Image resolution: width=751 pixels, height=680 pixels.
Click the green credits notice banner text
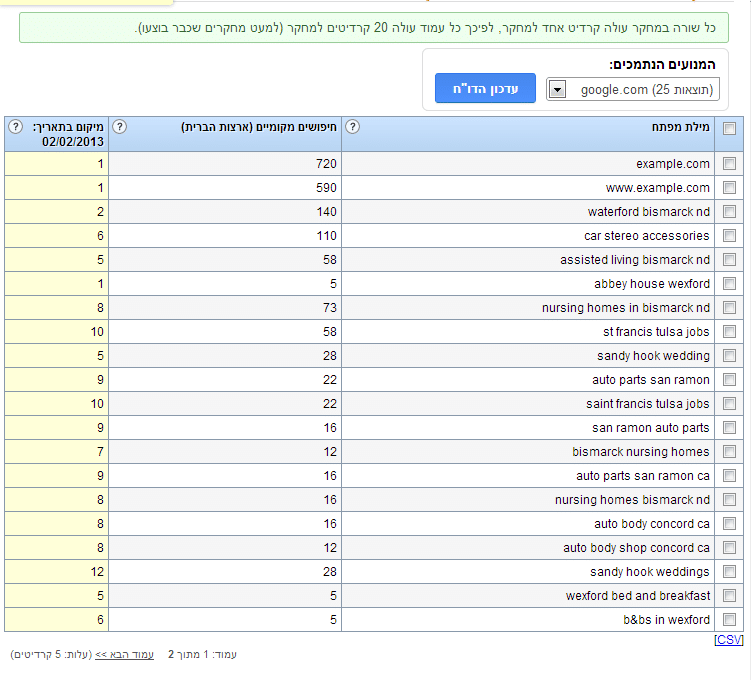425,28
